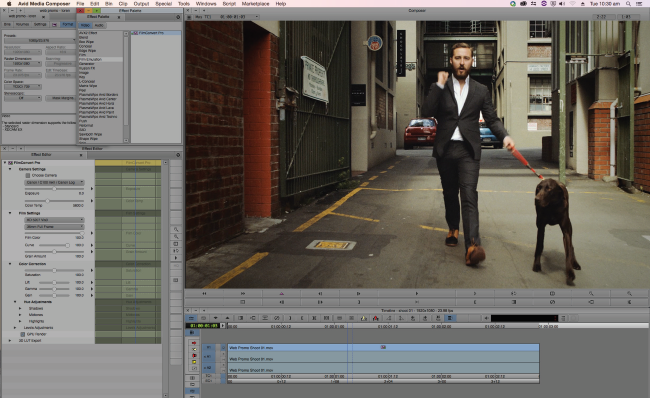Screen dimensions: 650x398
Task: Click the timeline timecode display
Action: 204,326
